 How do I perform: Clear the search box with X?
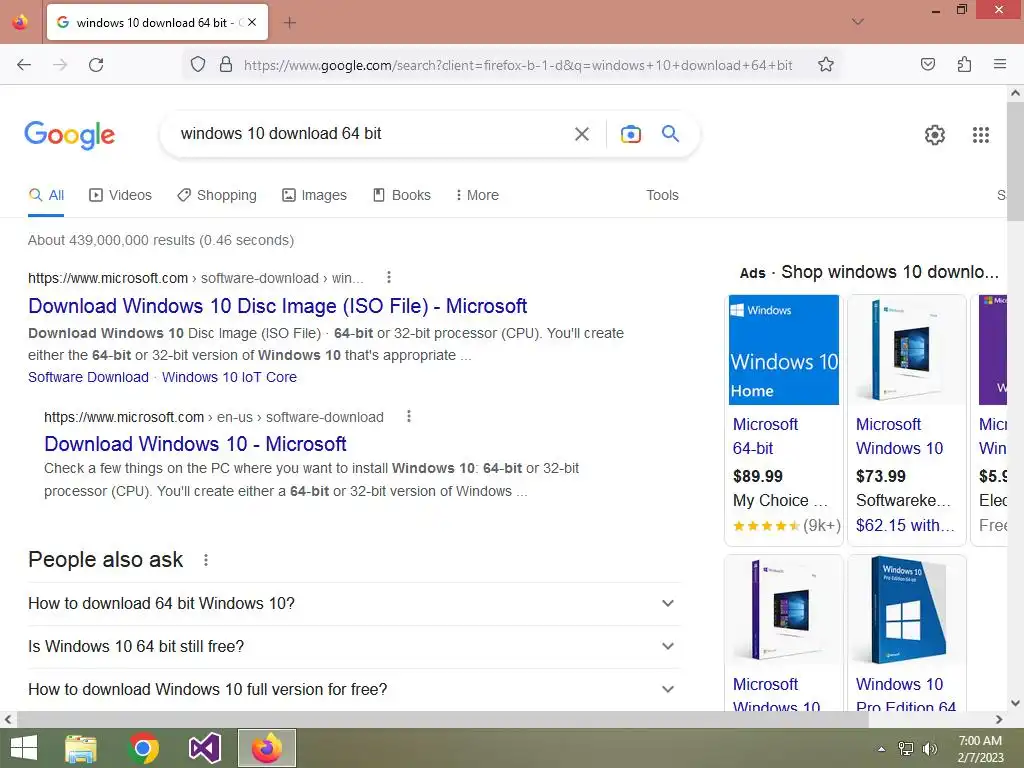(581, 134)
